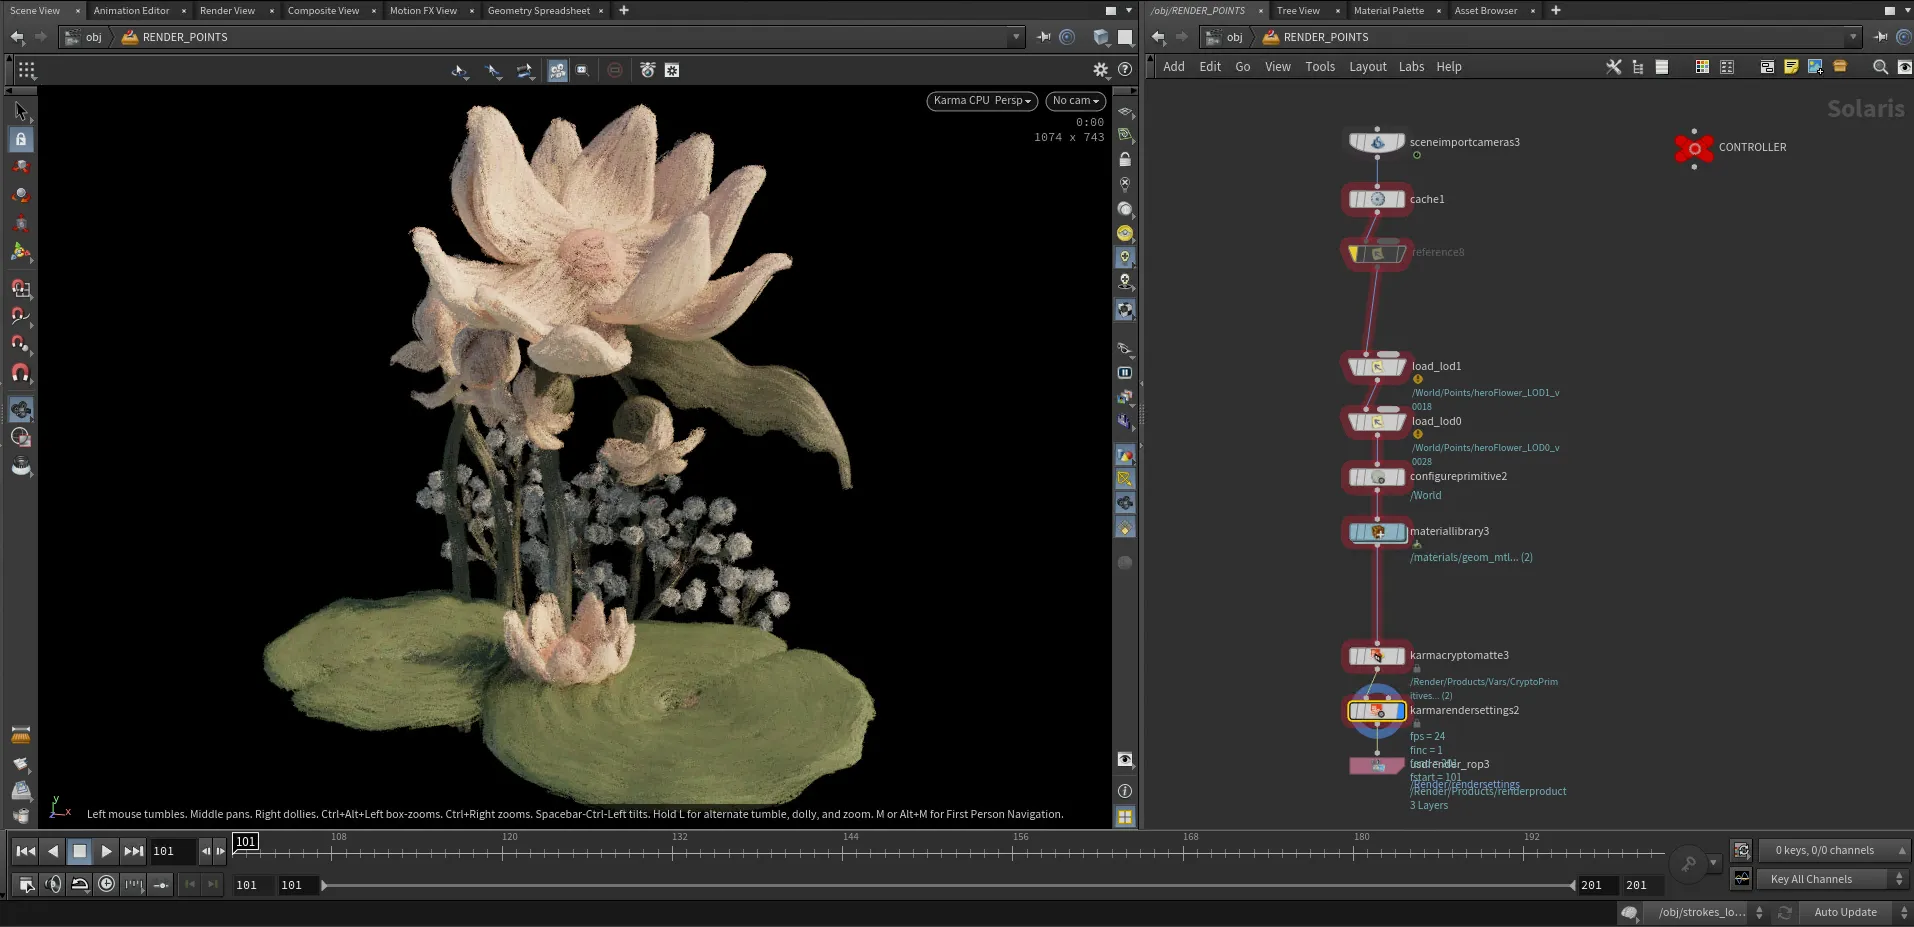Click the frame 101 marker on timeline

(x=246, y=841)
